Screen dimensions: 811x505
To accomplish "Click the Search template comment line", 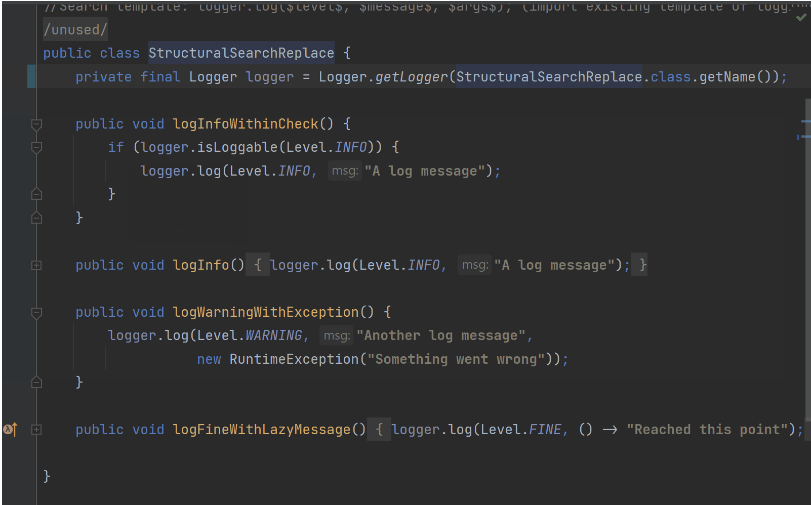I will coord(417,7).
